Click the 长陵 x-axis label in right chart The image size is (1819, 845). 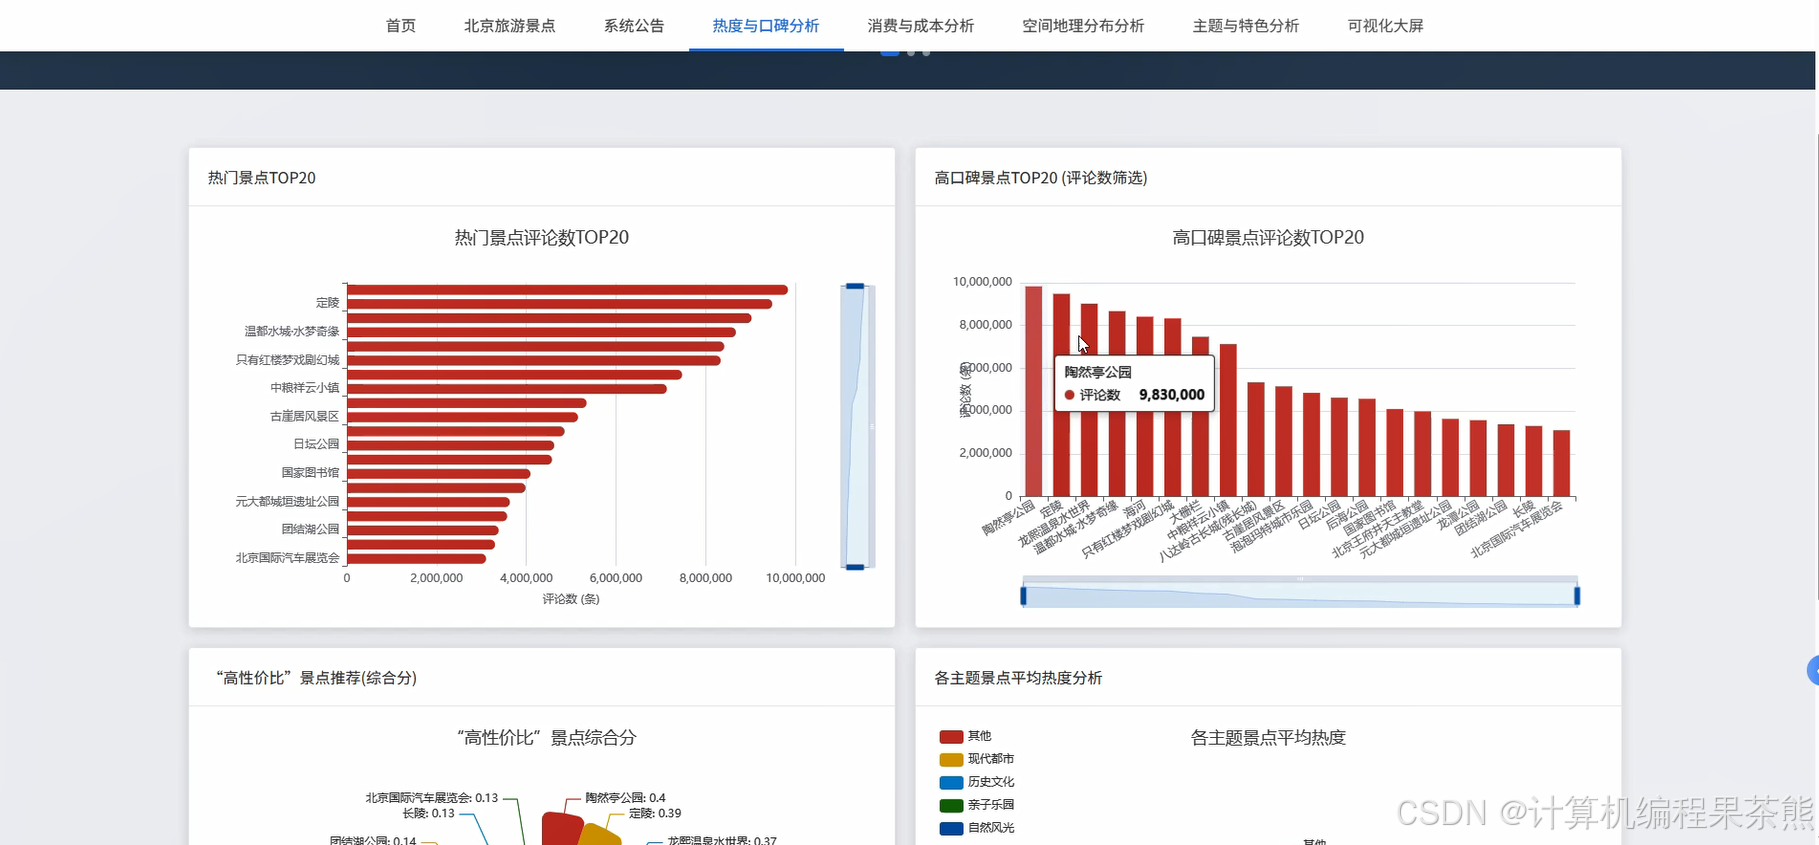click(1522, 509)
